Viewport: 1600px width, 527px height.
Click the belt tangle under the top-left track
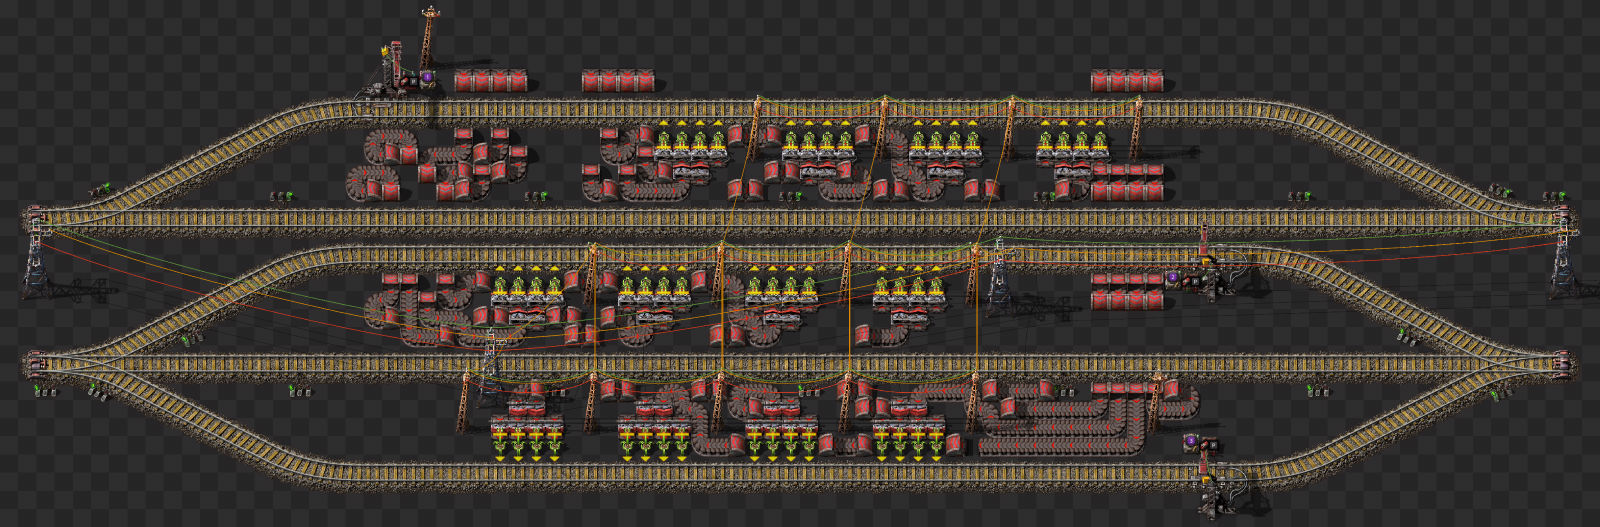pos(435,164)
